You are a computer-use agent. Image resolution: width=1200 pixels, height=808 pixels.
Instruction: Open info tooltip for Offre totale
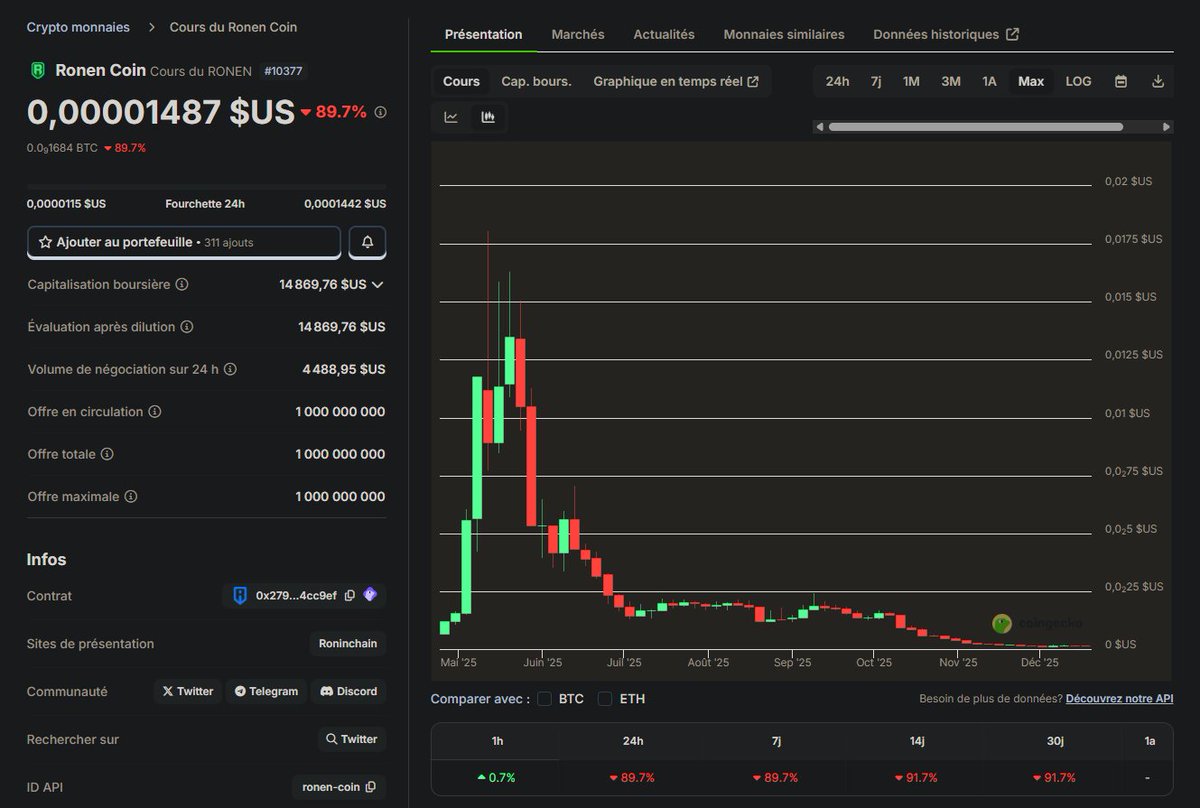[x=107, y=454]
